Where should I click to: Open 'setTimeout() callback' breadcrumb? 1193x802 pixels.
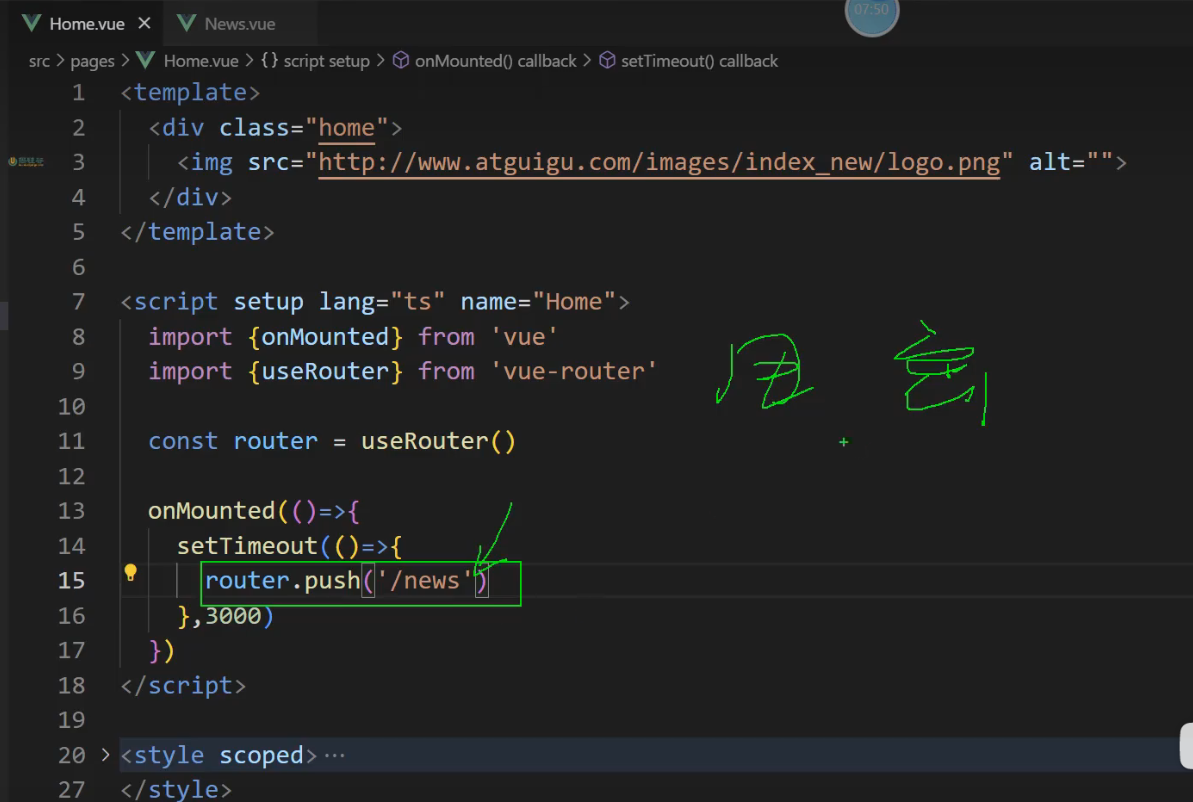coord(699,61)
